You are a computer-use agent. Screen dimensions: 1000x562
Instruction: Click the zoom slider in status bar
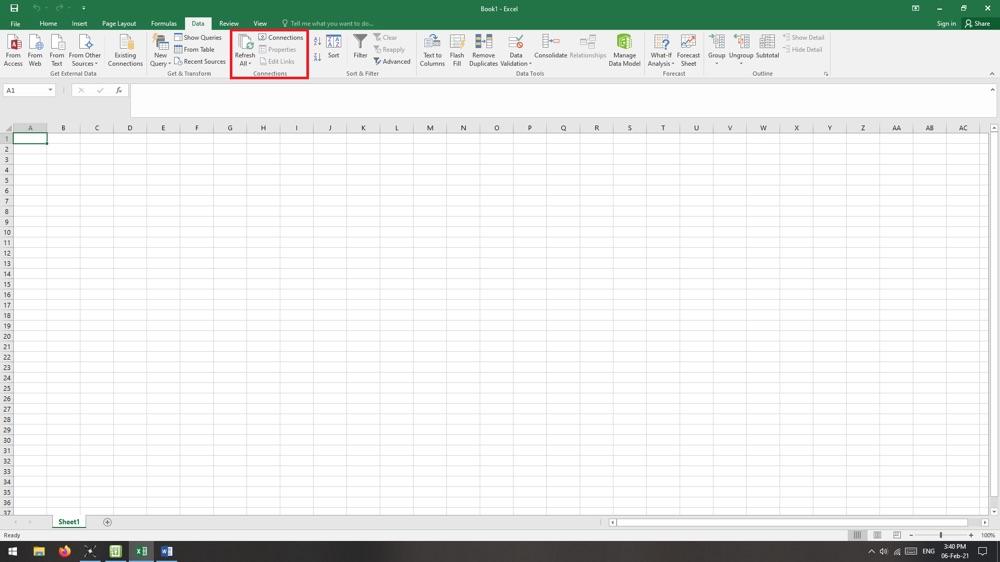(940, 535)
